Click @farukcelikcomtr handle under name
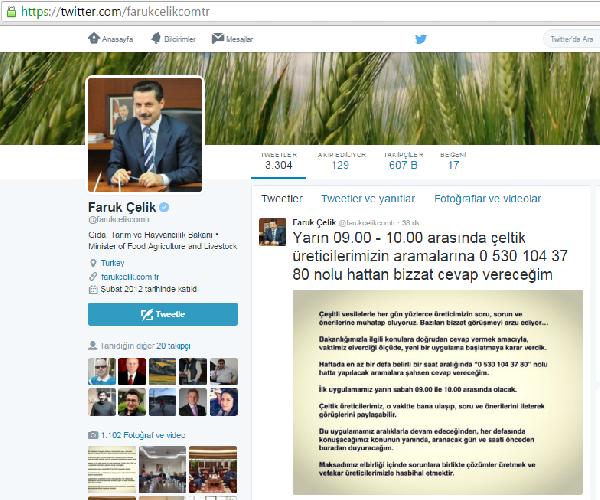Screen dimensions: 600x500 click(119, 220)
